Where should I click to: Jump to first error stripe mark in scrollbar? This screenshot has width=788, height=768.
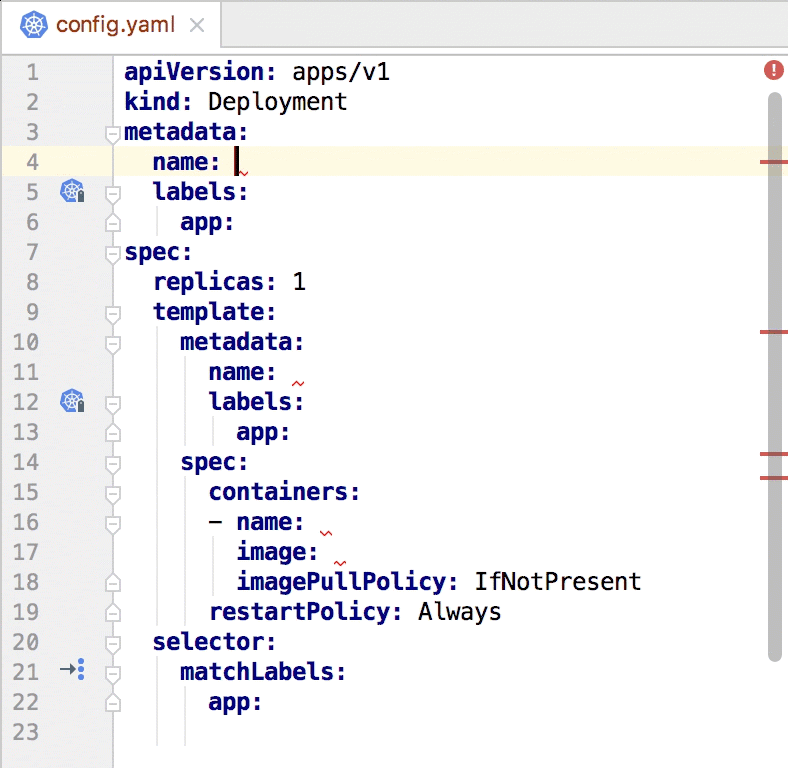coord(773,161)
